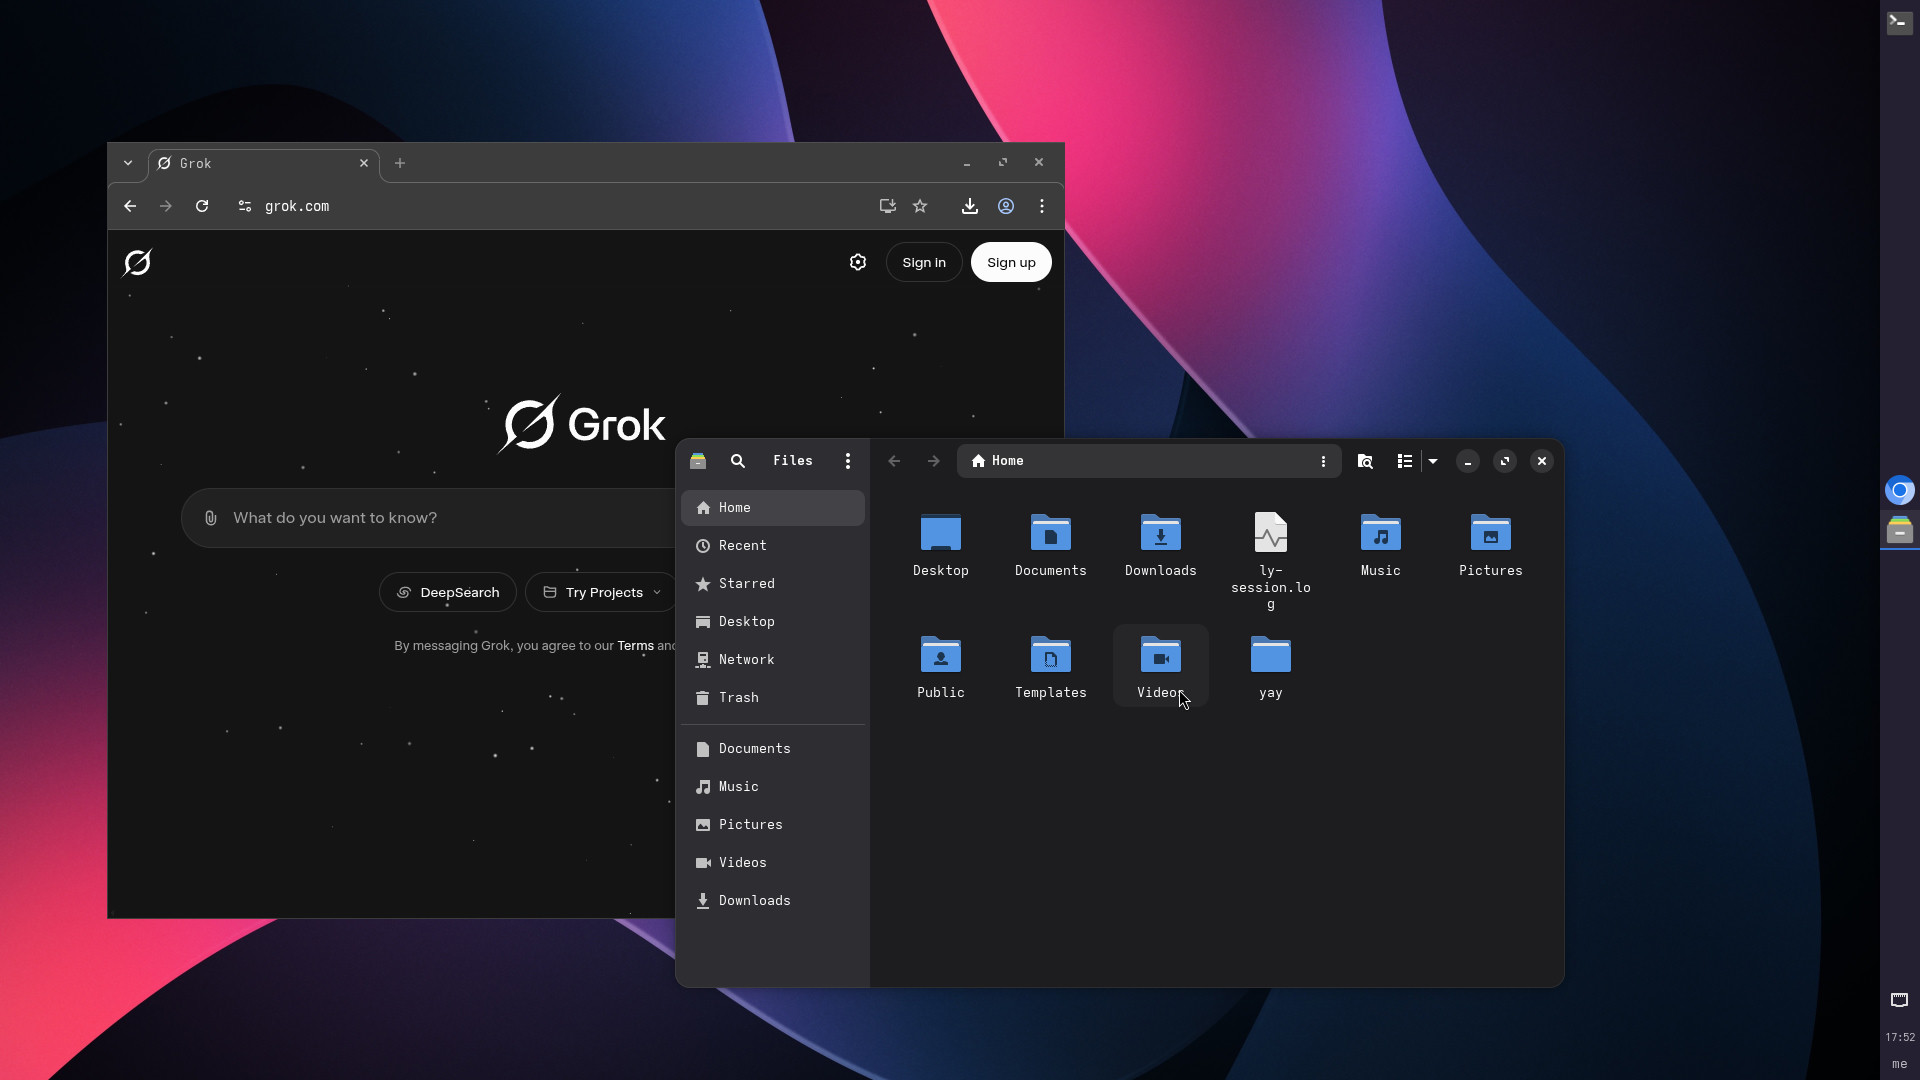
Task: Open the Terms link
Action: tap(635, 646)
